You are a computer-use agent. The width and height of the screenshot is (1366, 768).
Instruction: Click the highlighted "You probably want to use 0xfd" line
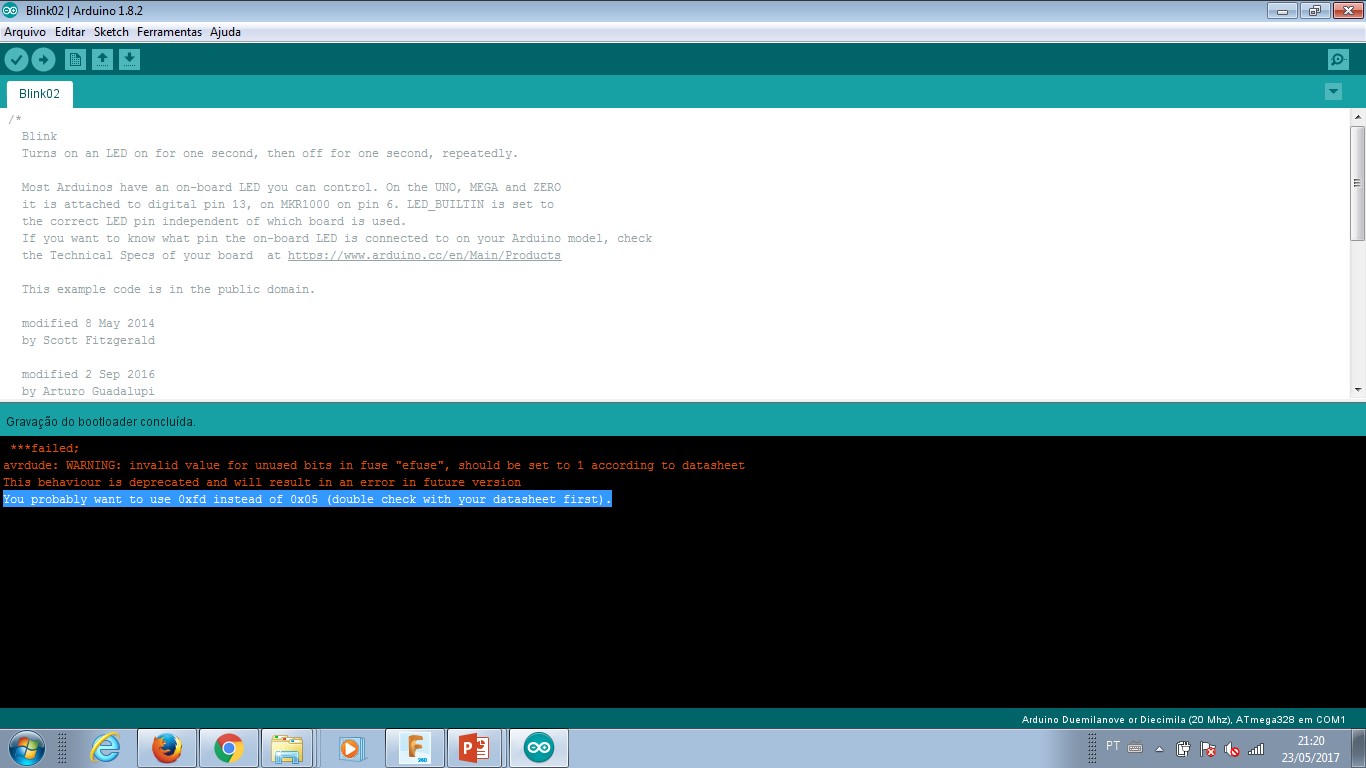click(307, 499)
